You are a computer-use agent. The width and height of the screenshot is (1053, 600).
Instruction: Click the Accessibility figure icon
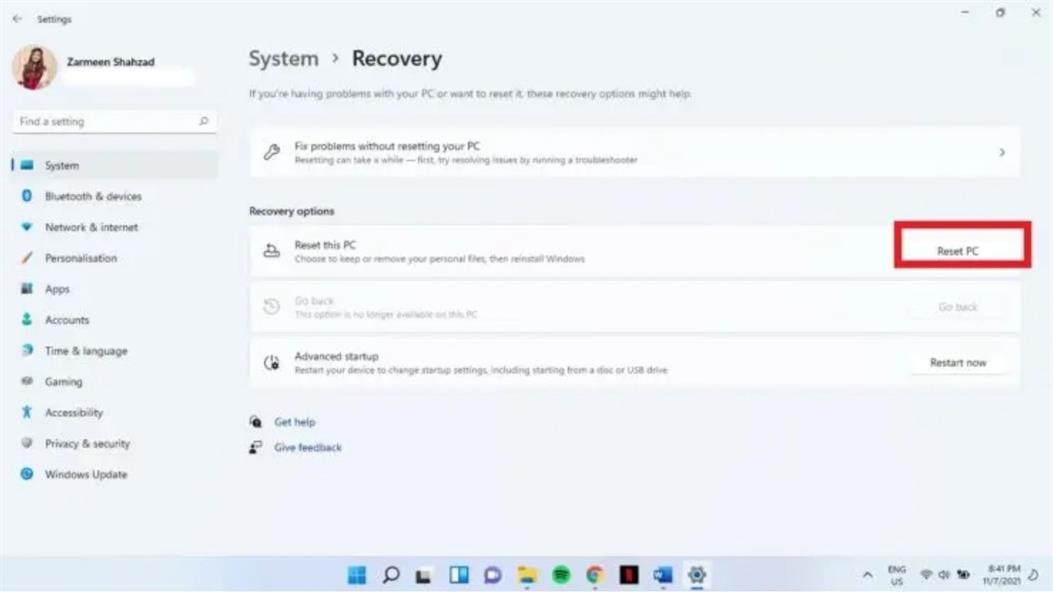tap(27, 412)
